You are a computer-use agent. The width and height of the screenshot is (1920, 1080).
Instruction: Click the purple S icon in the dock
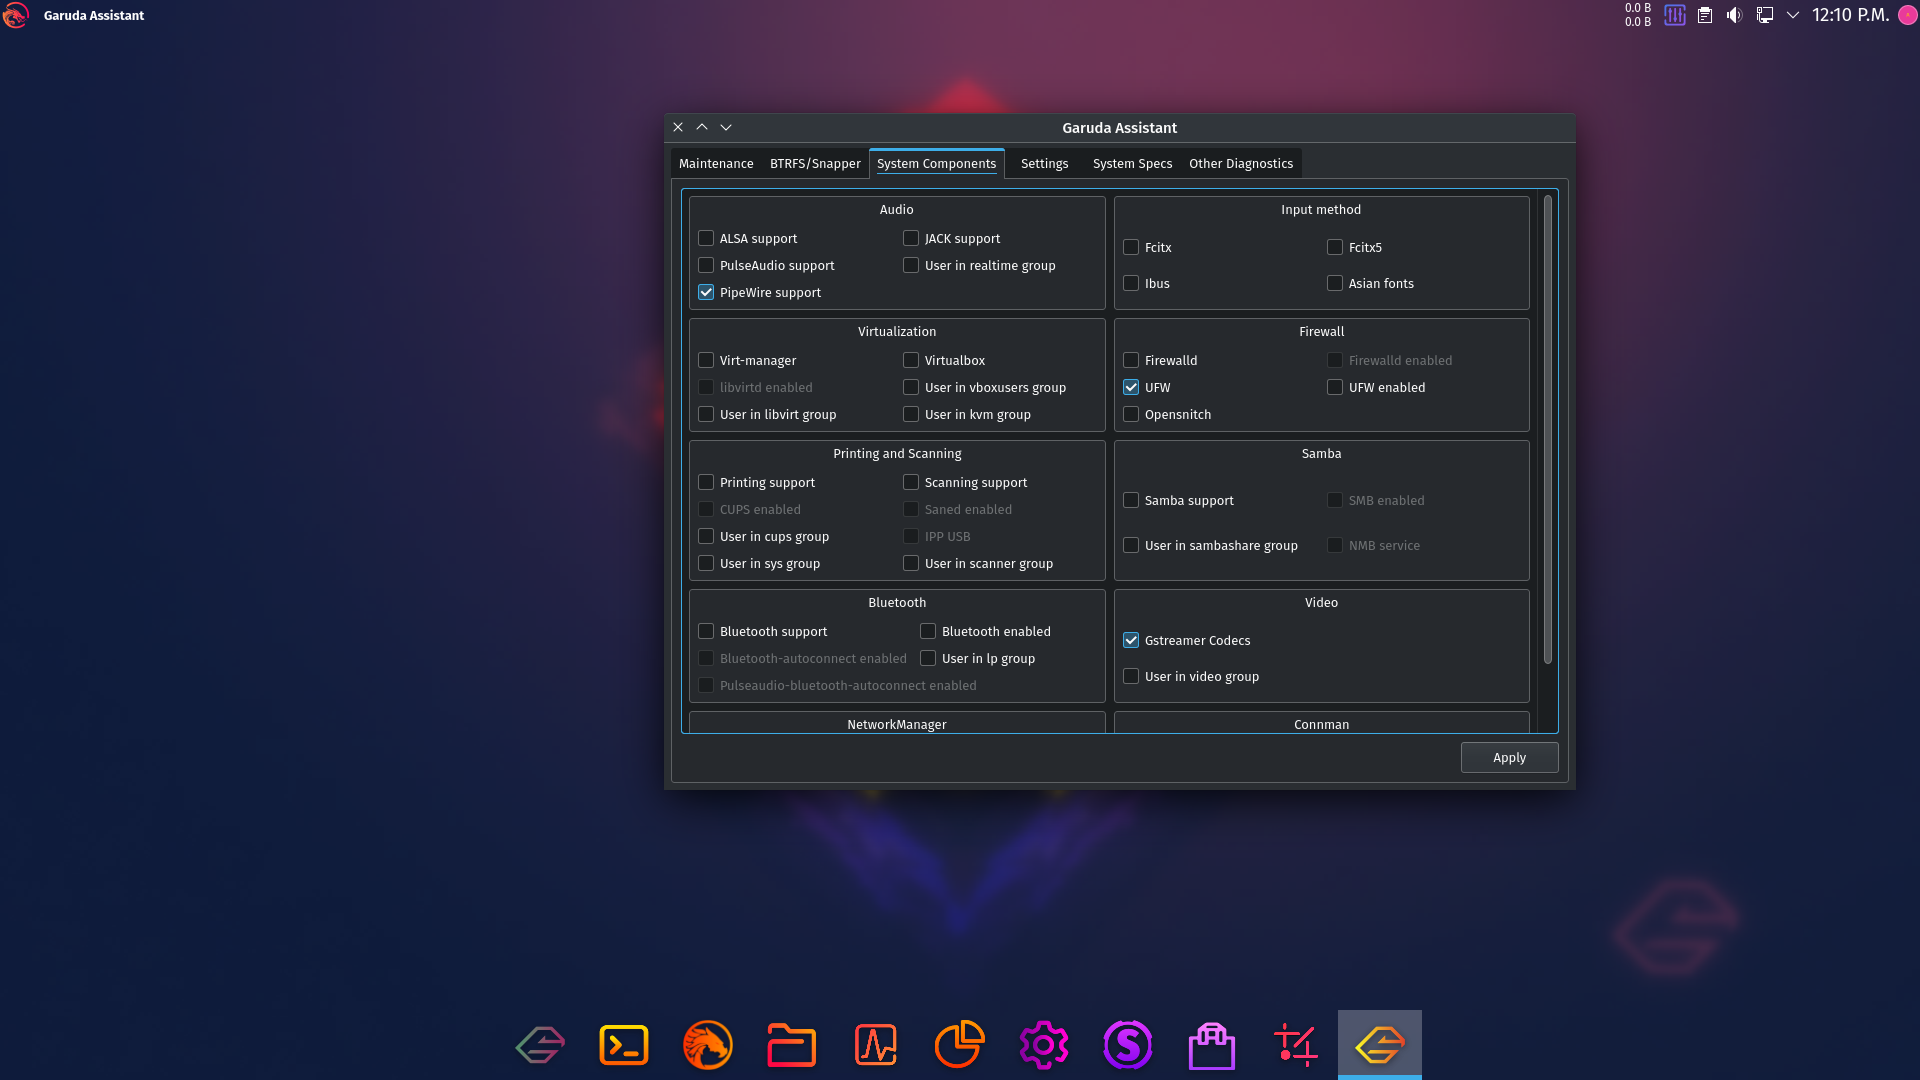click(1128, 1046)
